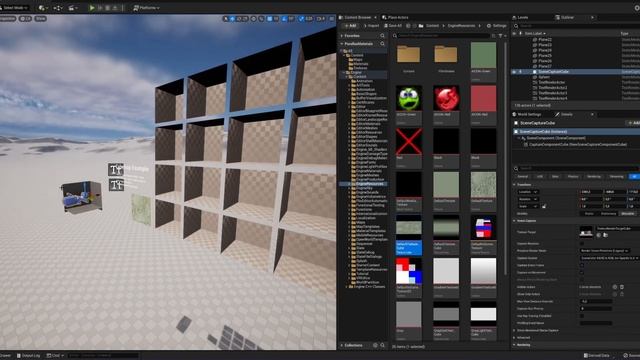This screenshot has width=640, height=360.
Task: Collapse the Scene Capture section
Action: (x=514, y=221)
